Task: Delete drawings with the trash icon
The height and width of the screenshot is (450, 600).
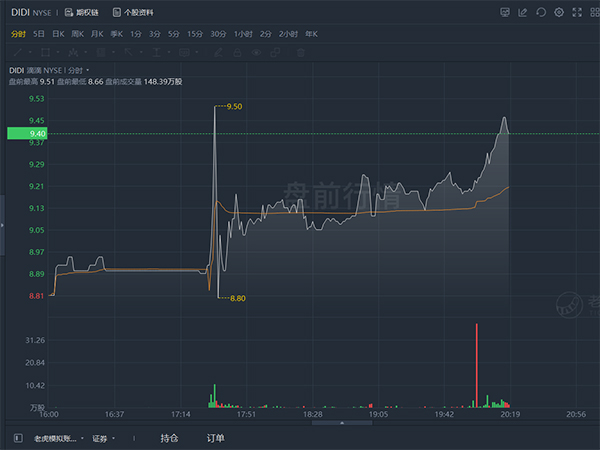Action: pos(301,52)
